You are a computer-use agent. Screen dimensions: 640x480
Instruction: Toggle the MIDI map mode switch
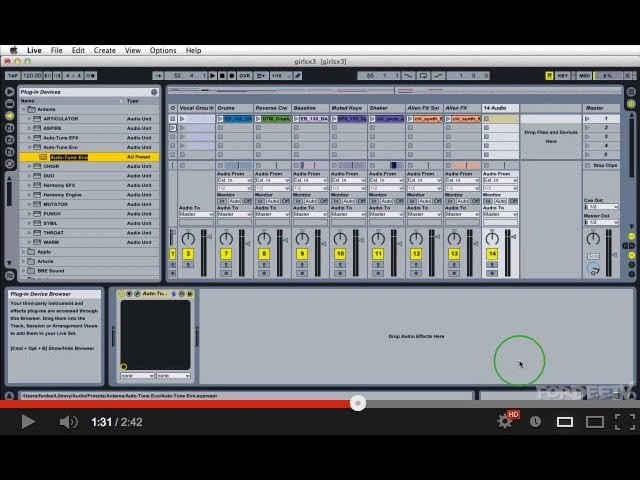(584, 76)
